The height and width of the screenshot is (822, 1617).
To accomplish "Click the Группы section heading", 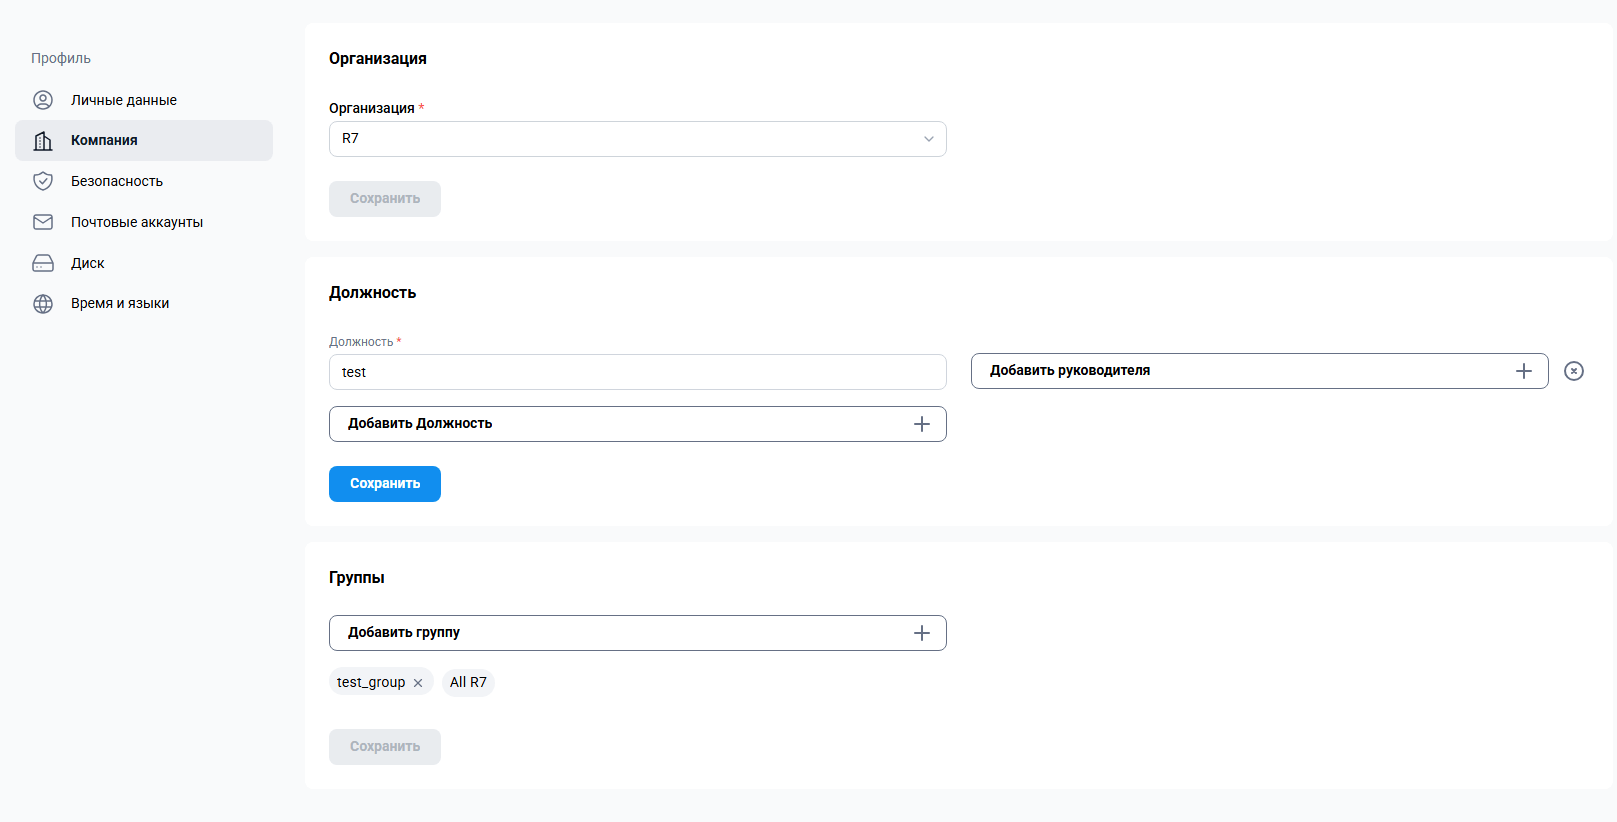I will coord(357,578).
